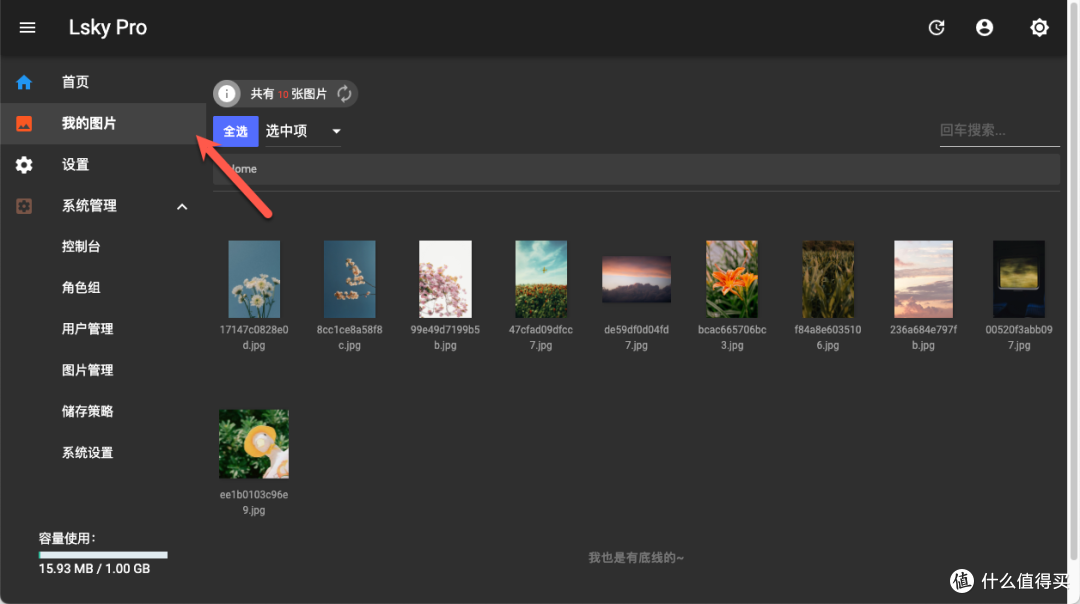Click the refresh history icon in header
Image resolution: width=1080 pixels, height=604 pixels.
coord(936,28)
